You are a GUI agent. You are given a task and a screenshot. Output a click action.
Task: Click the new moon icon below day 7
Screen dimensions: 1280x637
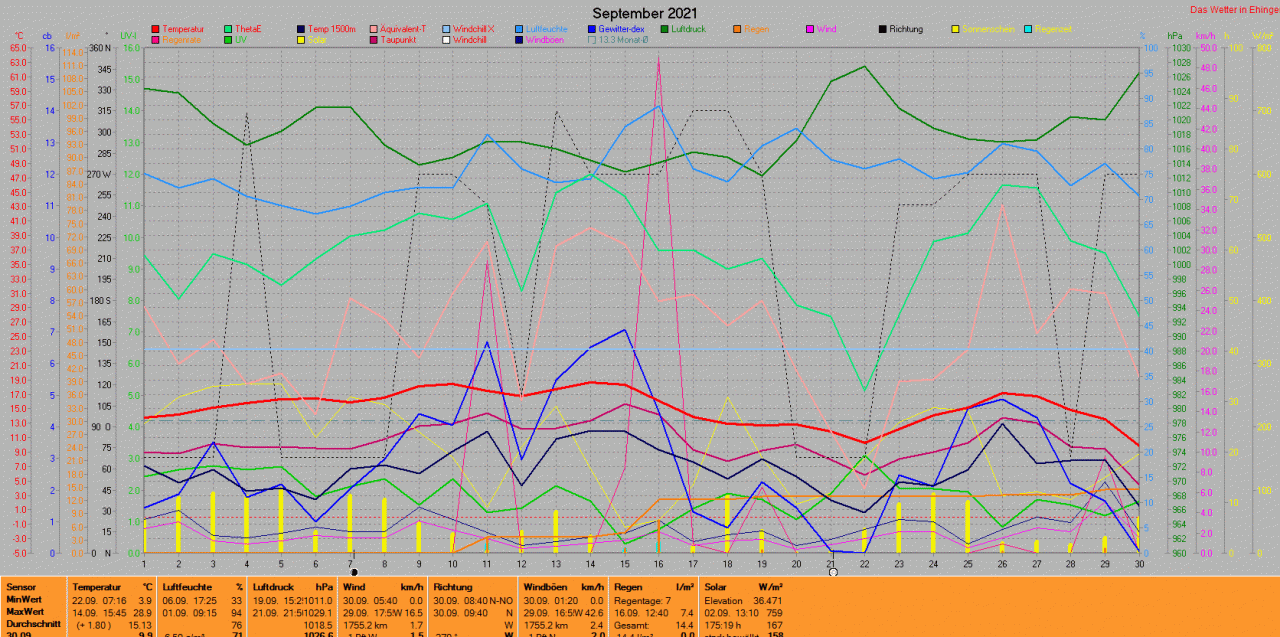point(354,572)
